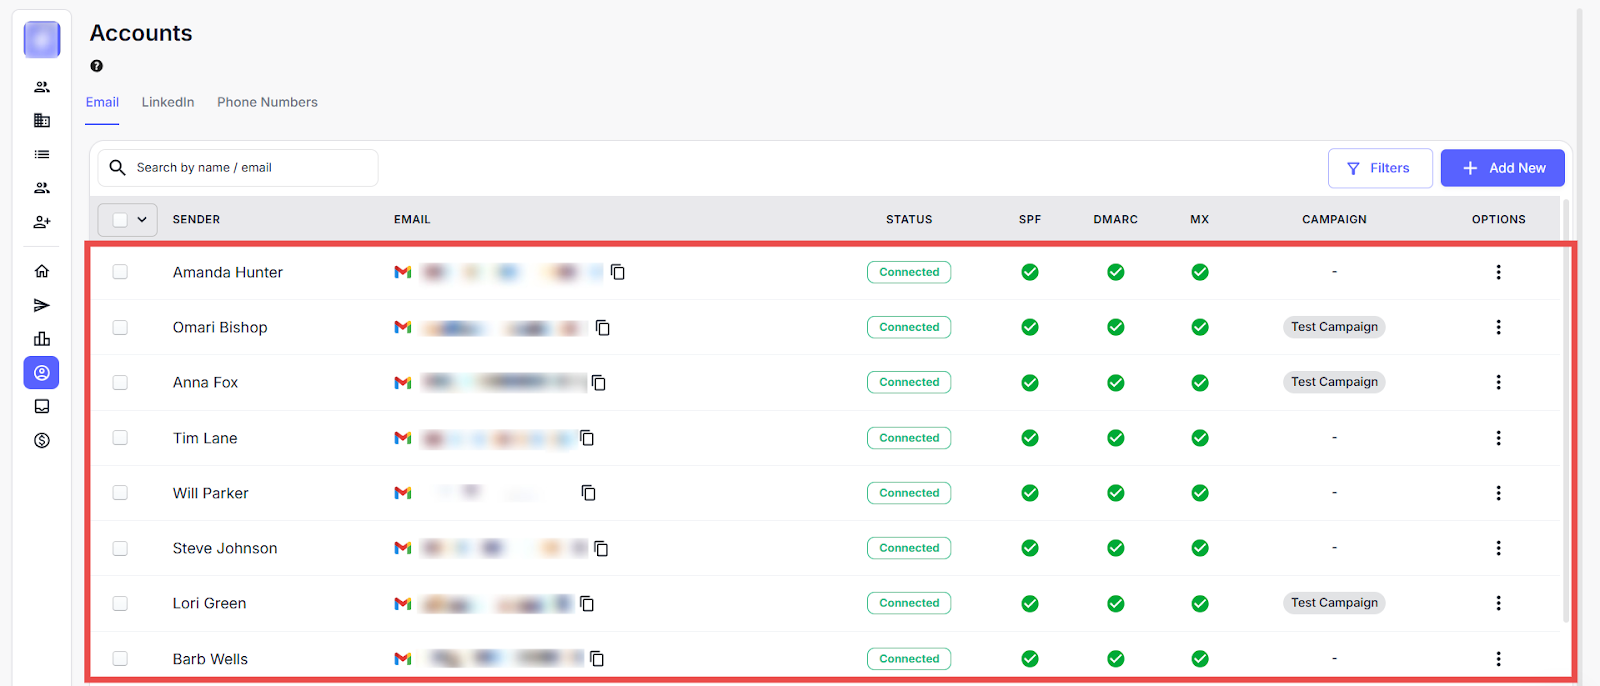Viewport: 1600px width, 686px height.
Task: Open the paper plane send icon
Action: [42, 305]
